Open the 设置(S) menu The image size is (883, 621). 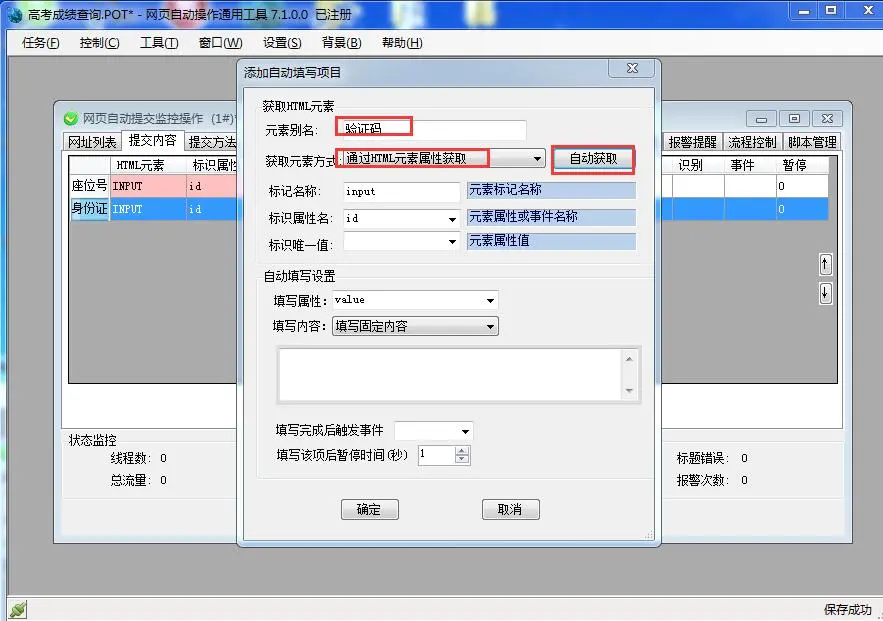282,42
